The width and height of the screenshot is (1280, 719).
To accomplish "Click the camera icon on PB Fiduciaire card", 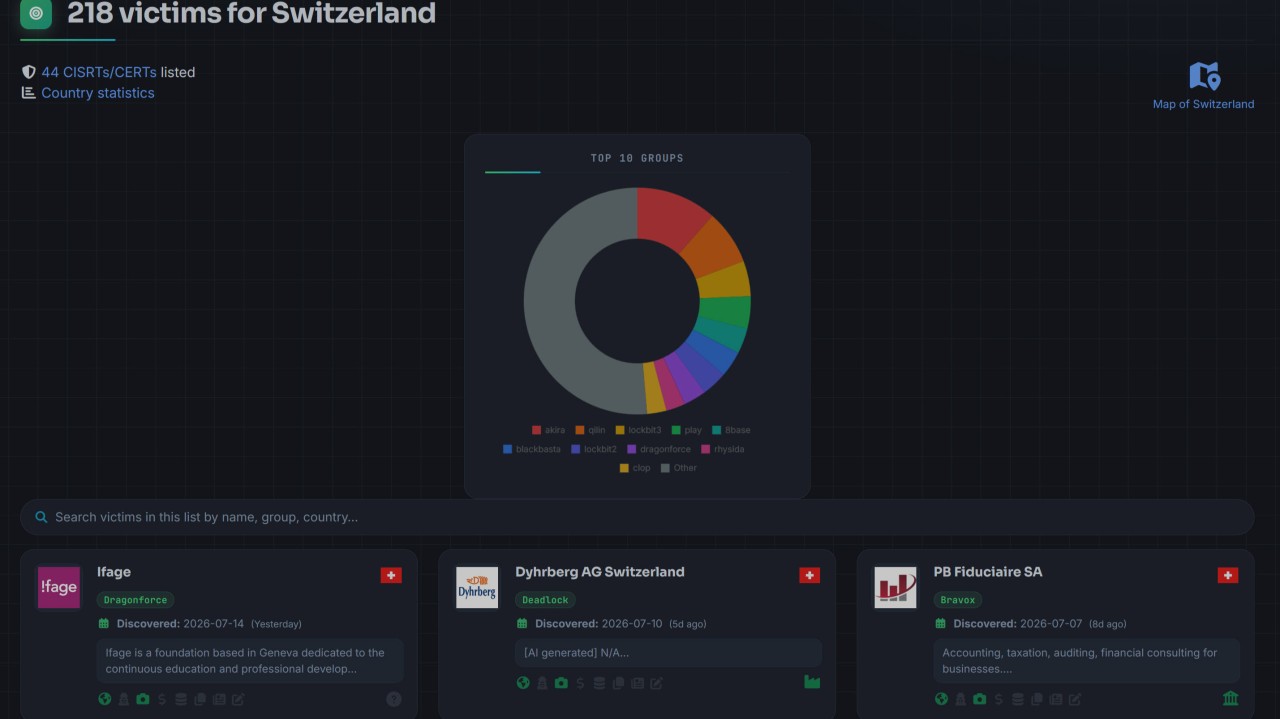I will pyautogui.click(x=979, y=699).
